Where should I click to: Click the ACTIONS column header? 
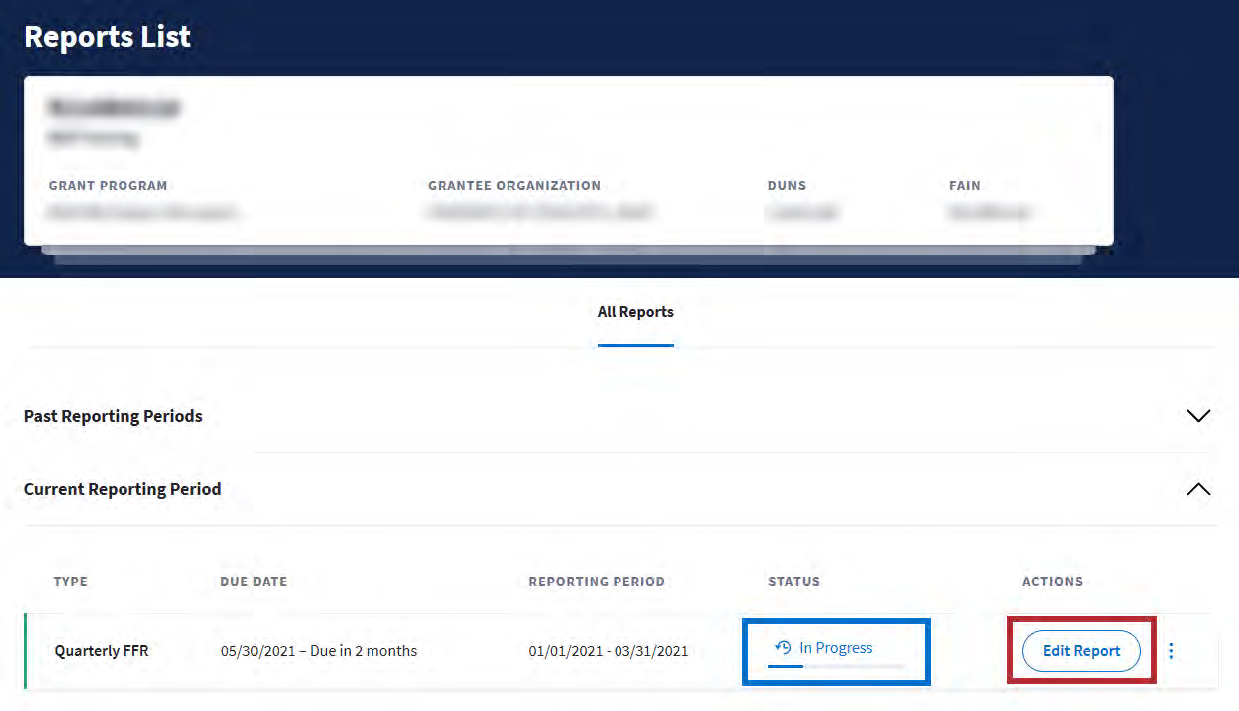[x=1052, y=581]
